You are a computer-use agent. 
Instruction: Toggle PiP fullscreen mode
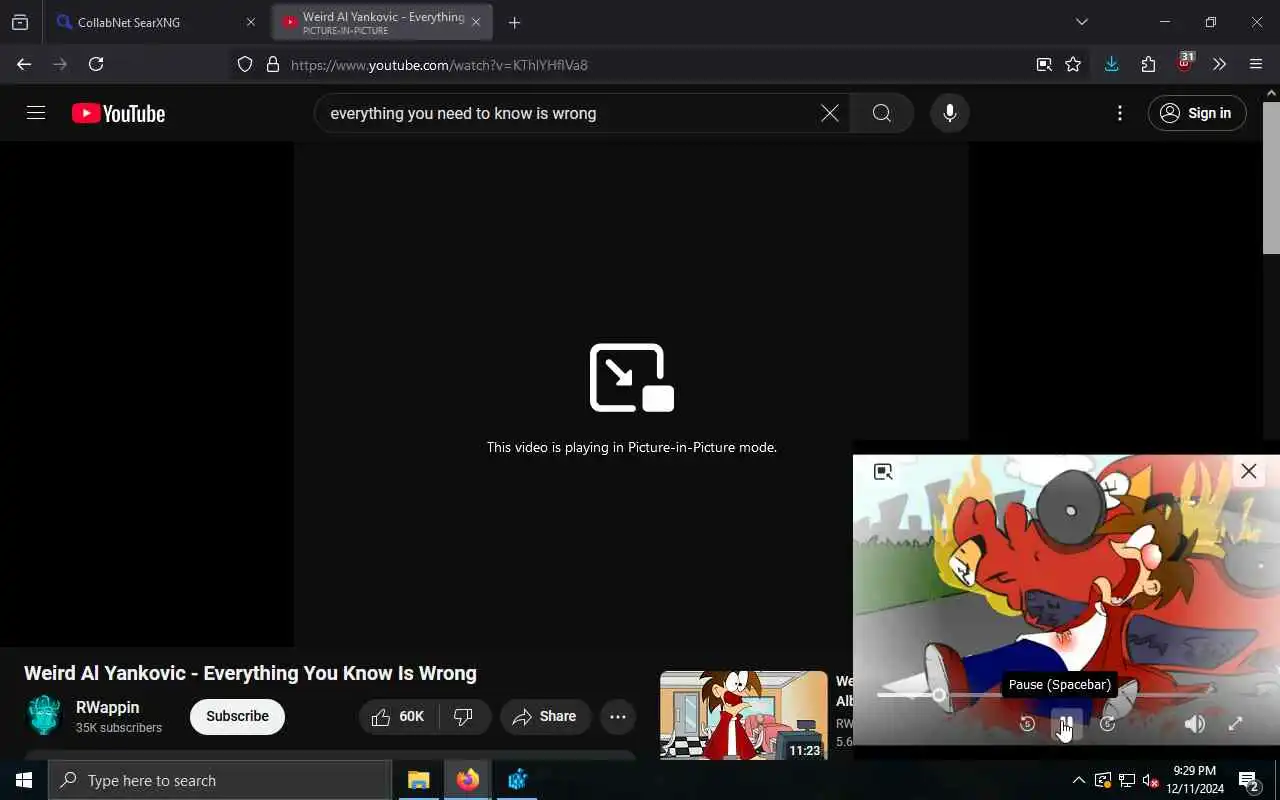1235,724
